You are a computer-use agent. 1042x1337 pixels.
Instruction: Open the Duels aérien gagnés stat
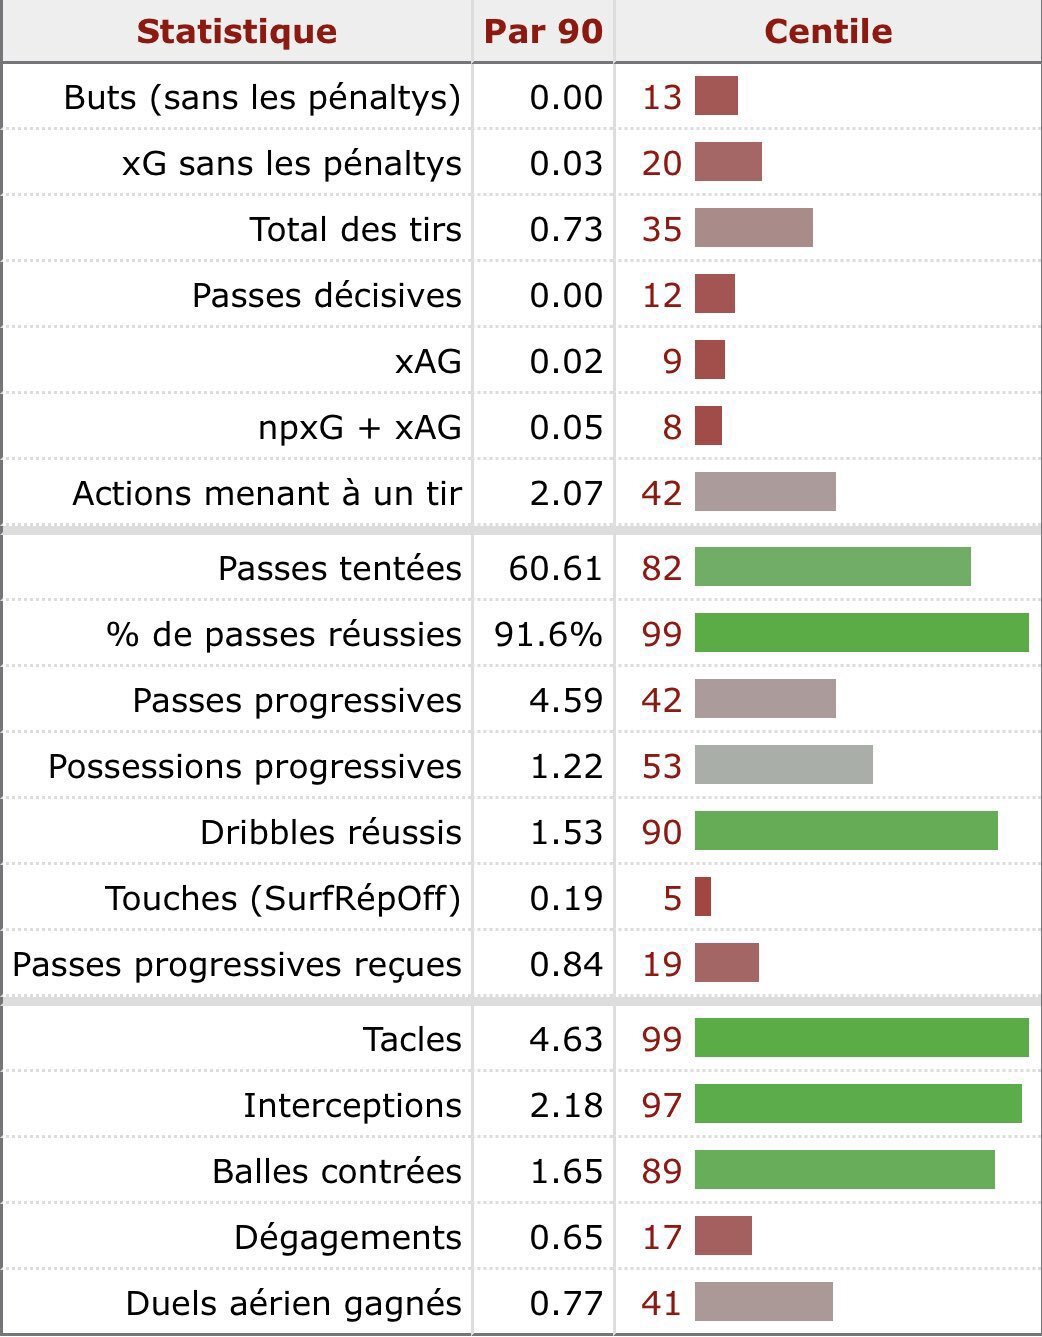tap(293, 1303)
